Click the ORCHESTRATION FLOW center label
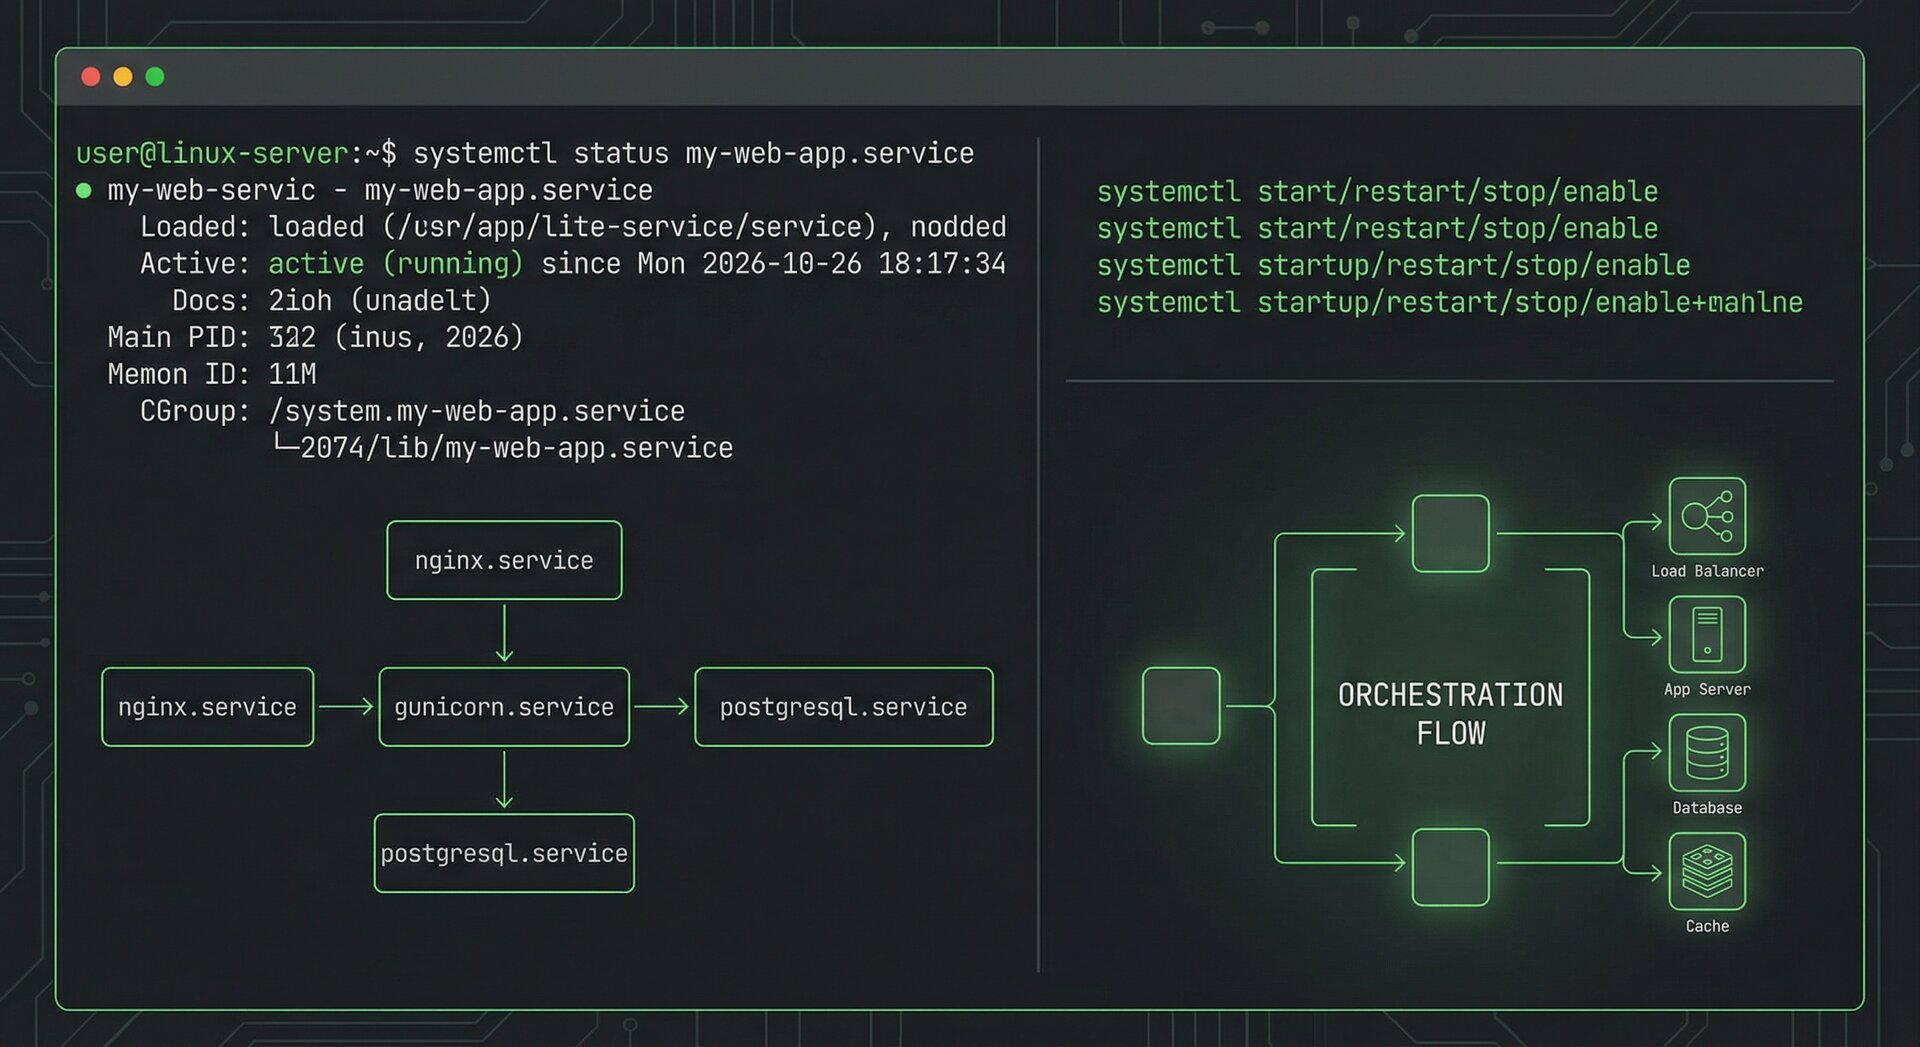Screen dimensions: 1920x1047 click(x=1450, y=714)
